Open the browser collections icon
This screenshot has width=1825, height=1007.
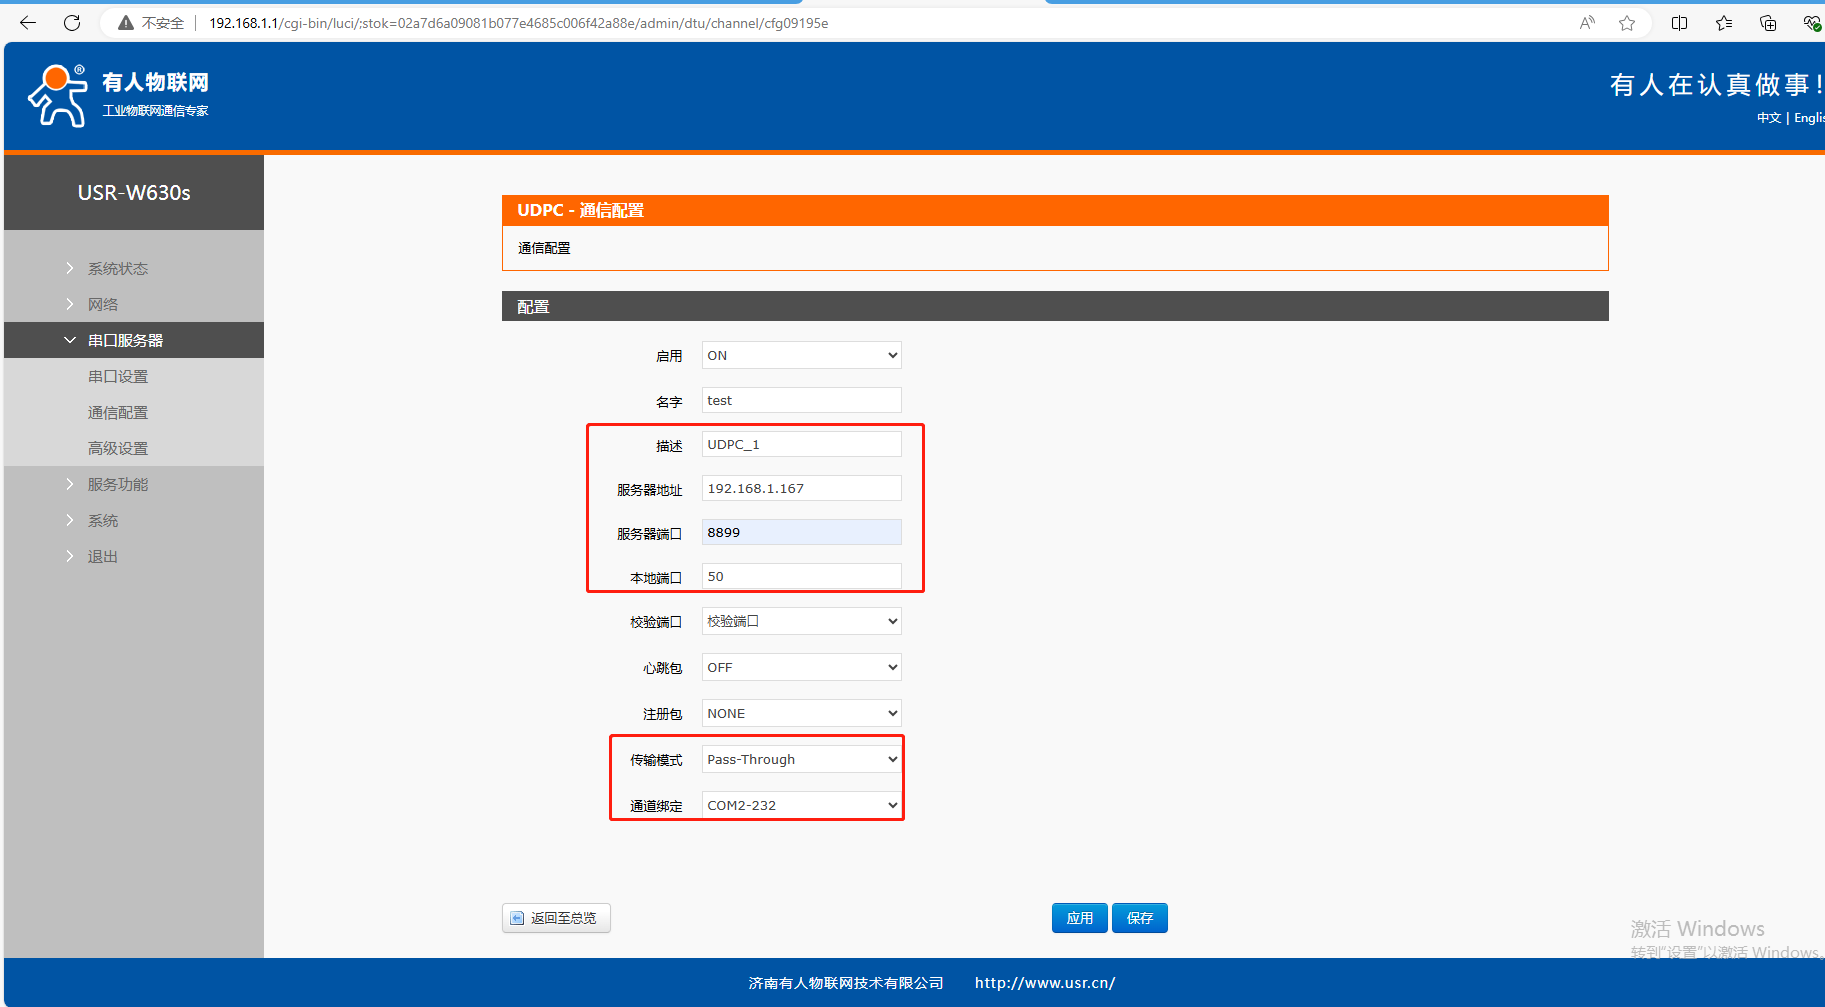click(1768, 23)
